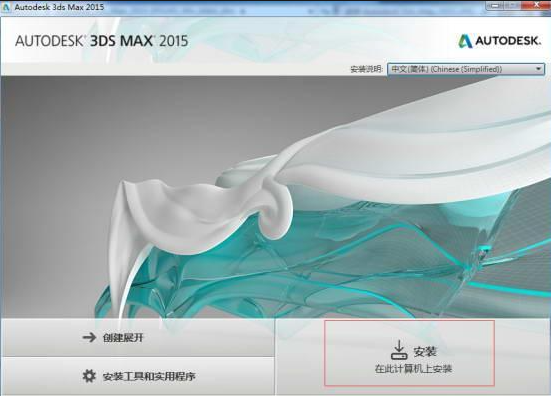Viewport: 551px width, 396px height.
Task: Open 创建展开 (Create Deployment) option
Action: (x=137, y=337)
